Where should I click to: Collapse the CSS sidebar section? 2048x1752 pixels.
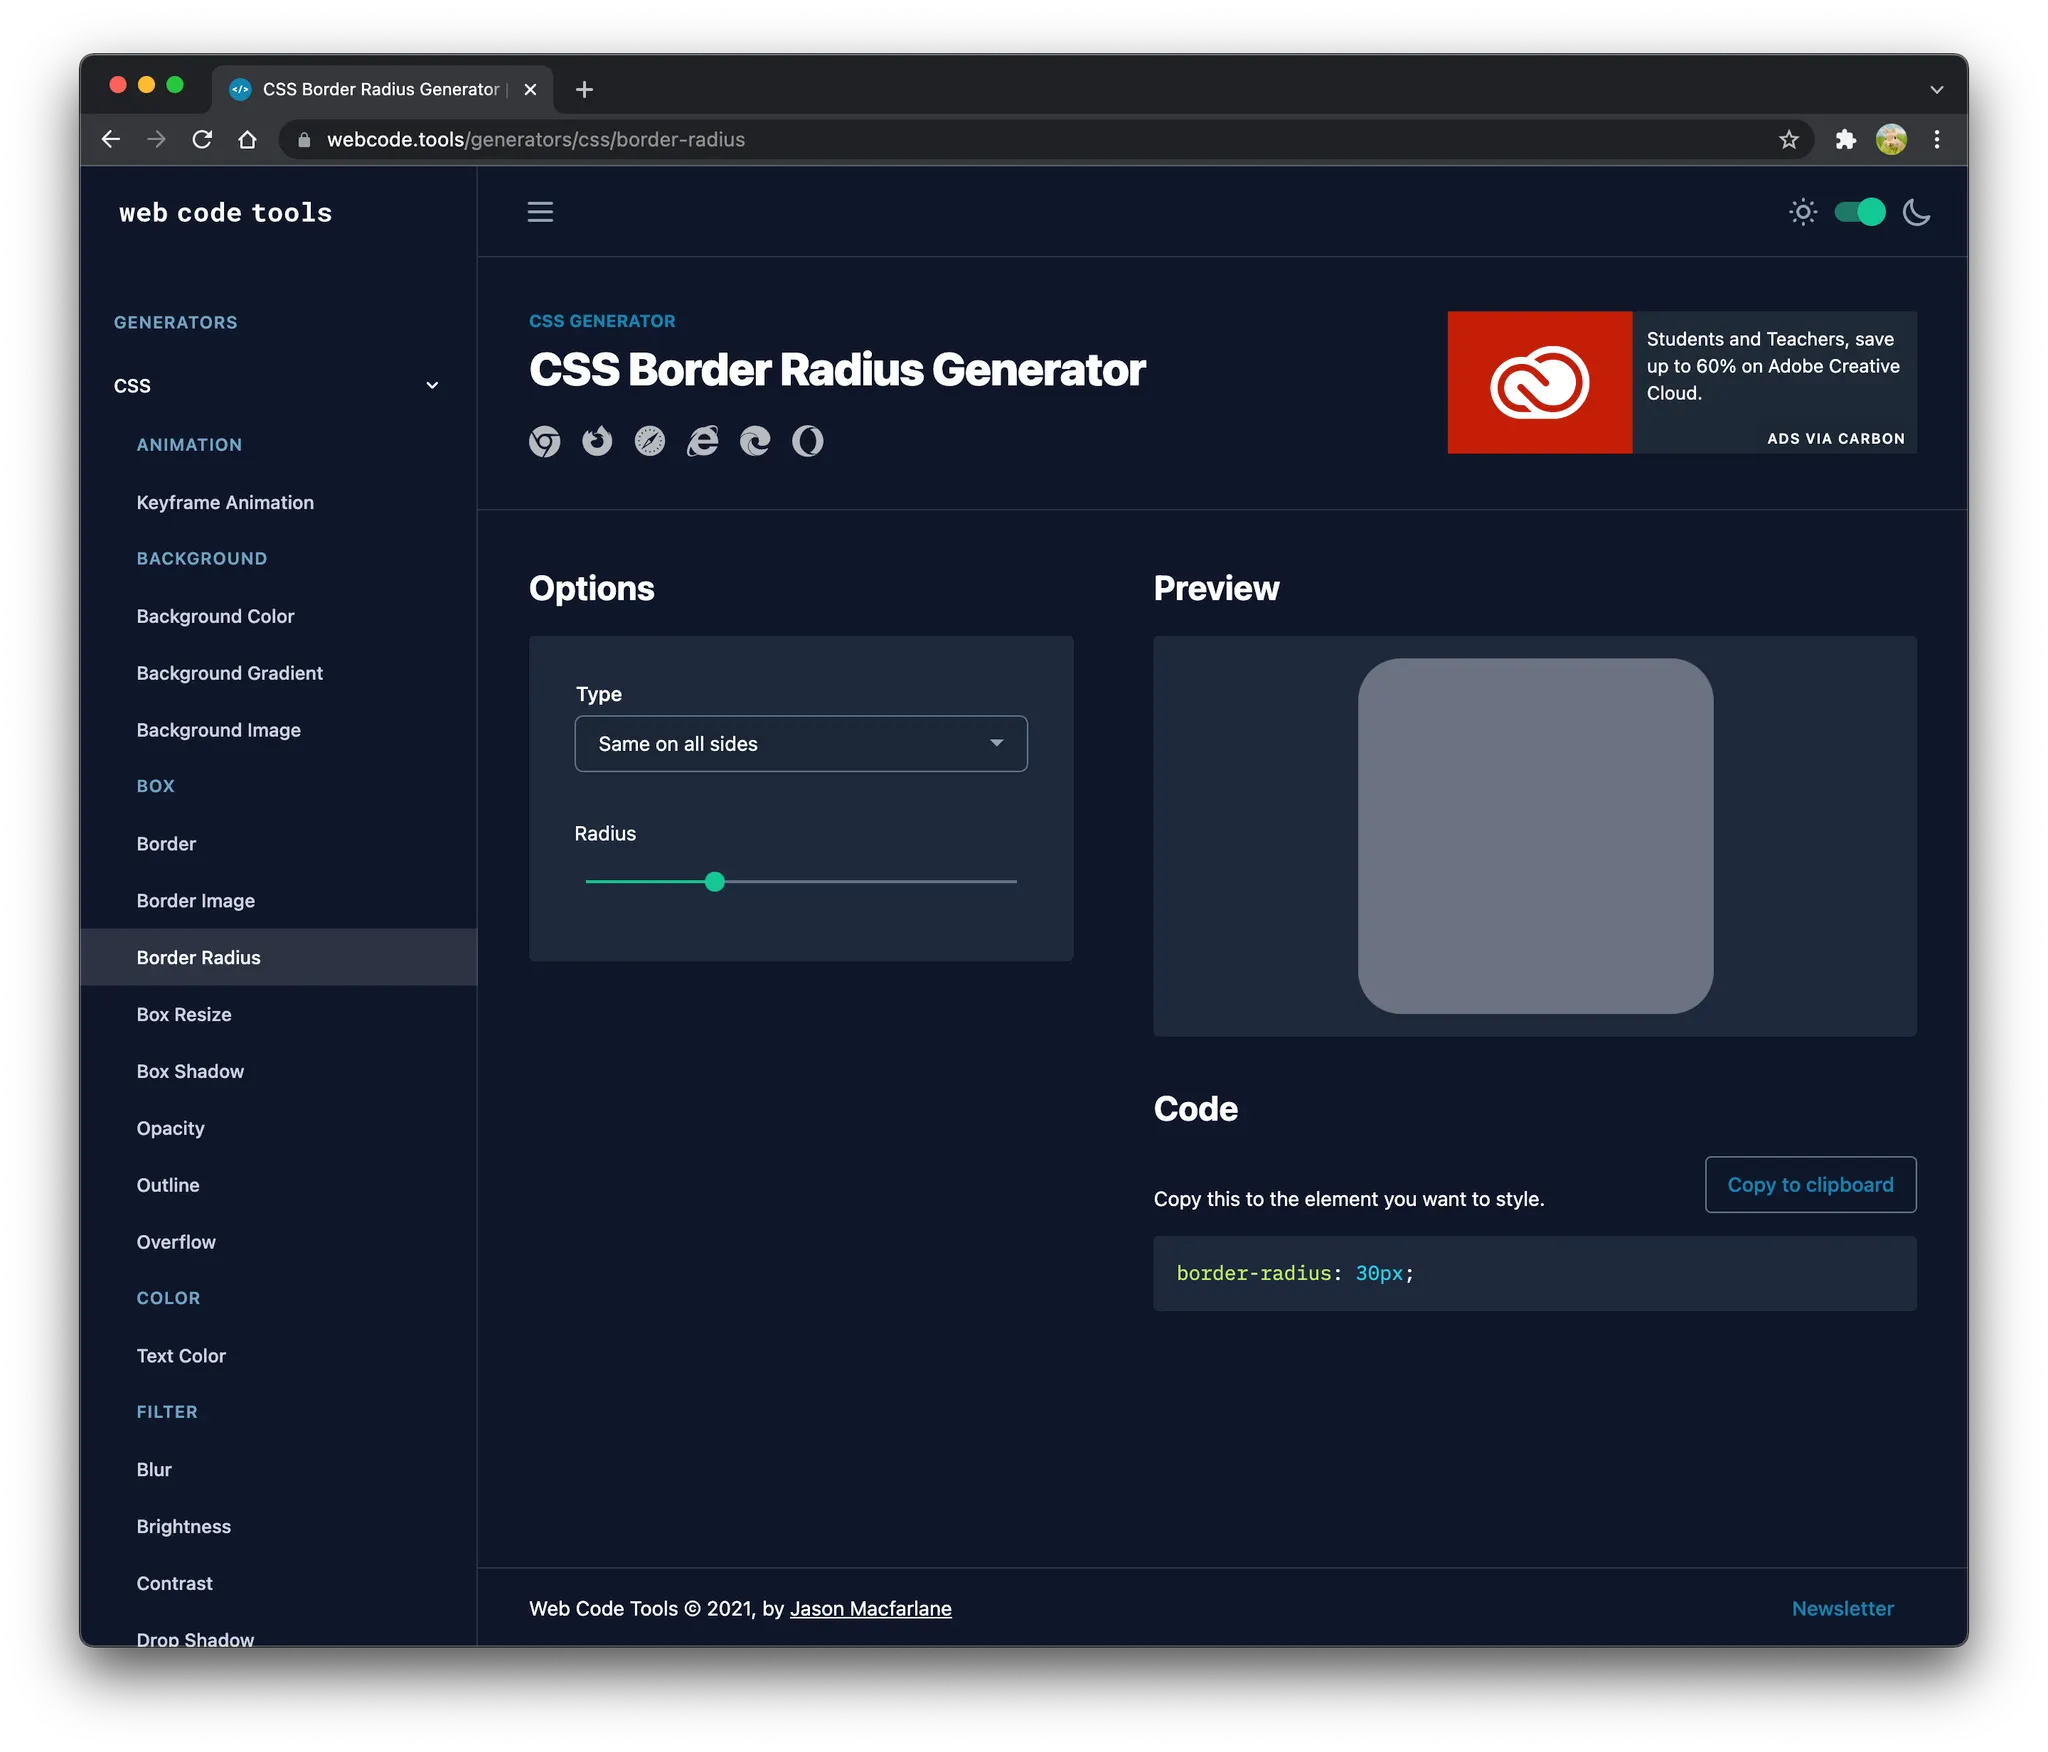(x=432, y=386)
